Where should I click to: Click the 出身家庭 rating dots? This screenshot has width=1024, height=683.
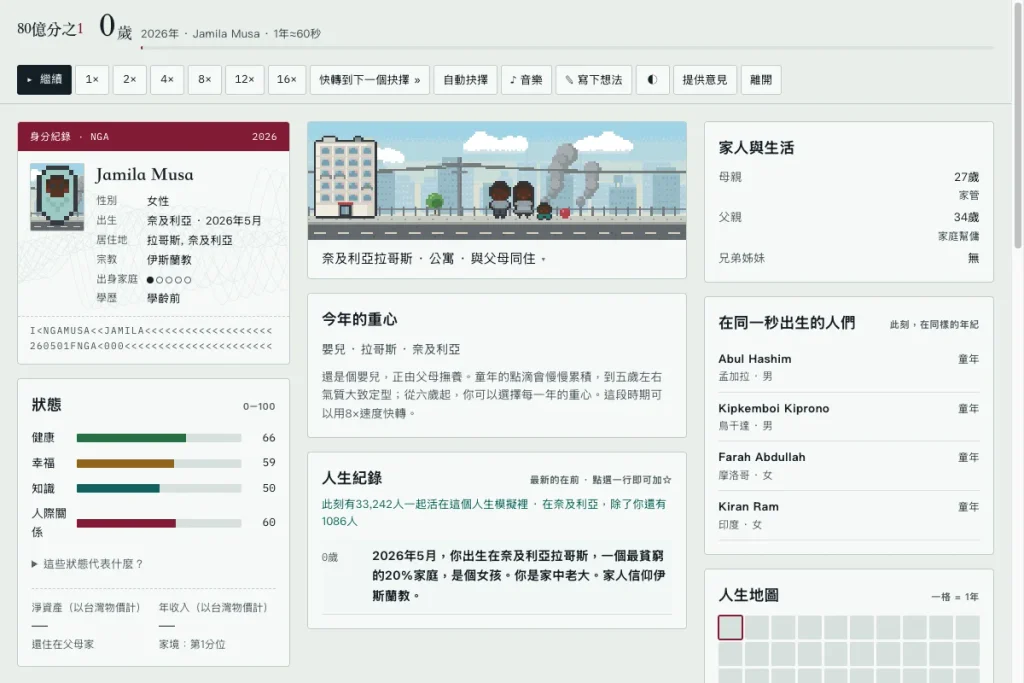point(169,279)
